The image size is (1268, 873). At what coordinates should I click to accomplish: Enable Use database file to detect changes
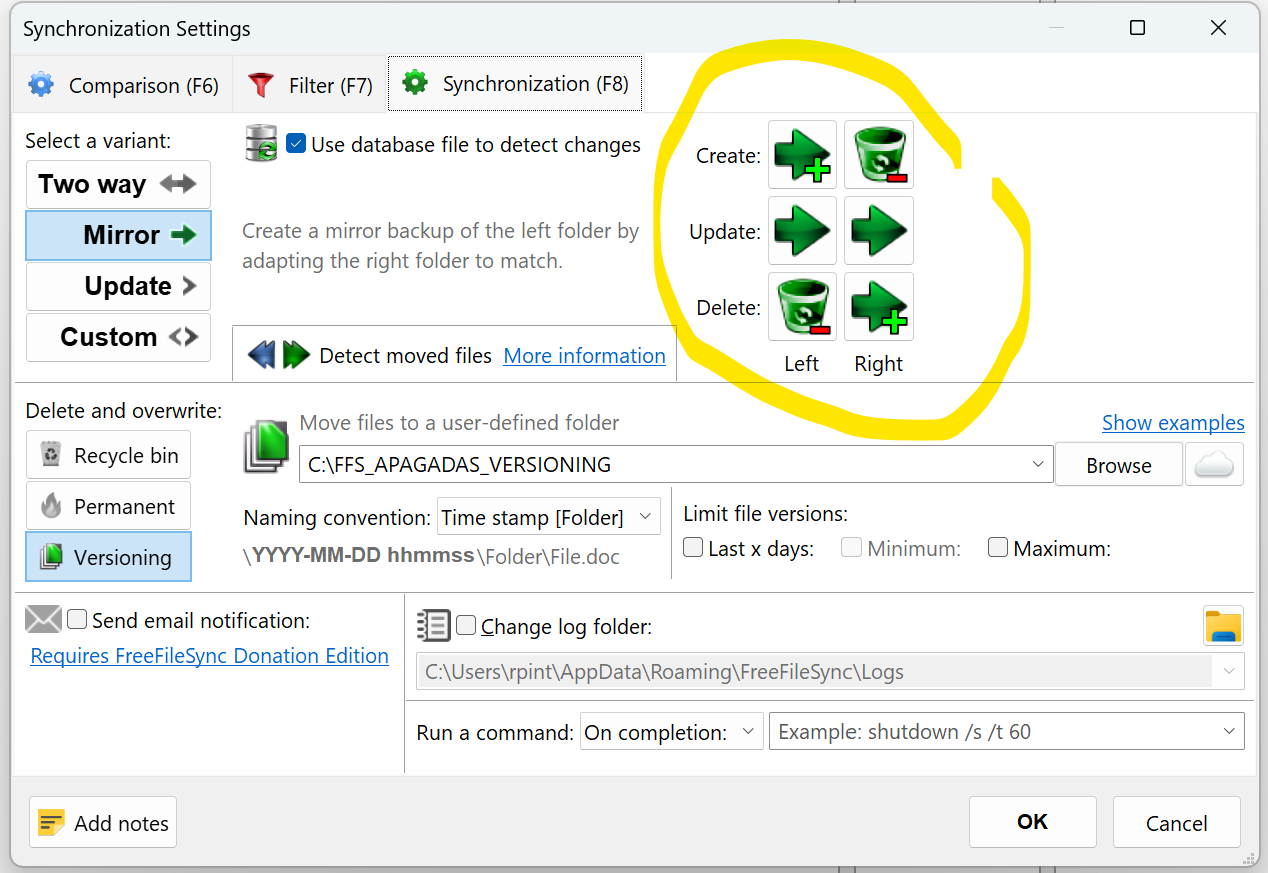click(296, 144)
